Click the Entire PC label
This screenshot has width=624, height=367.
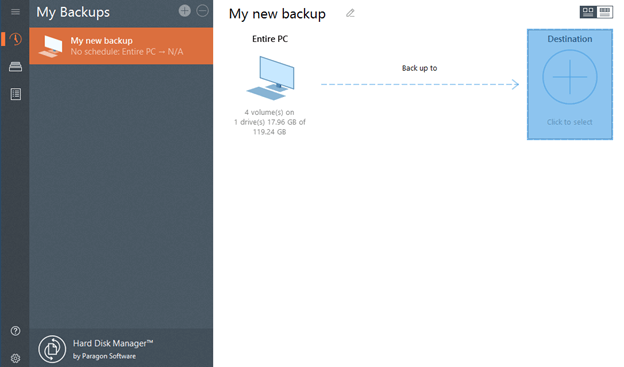coord(270,39)
